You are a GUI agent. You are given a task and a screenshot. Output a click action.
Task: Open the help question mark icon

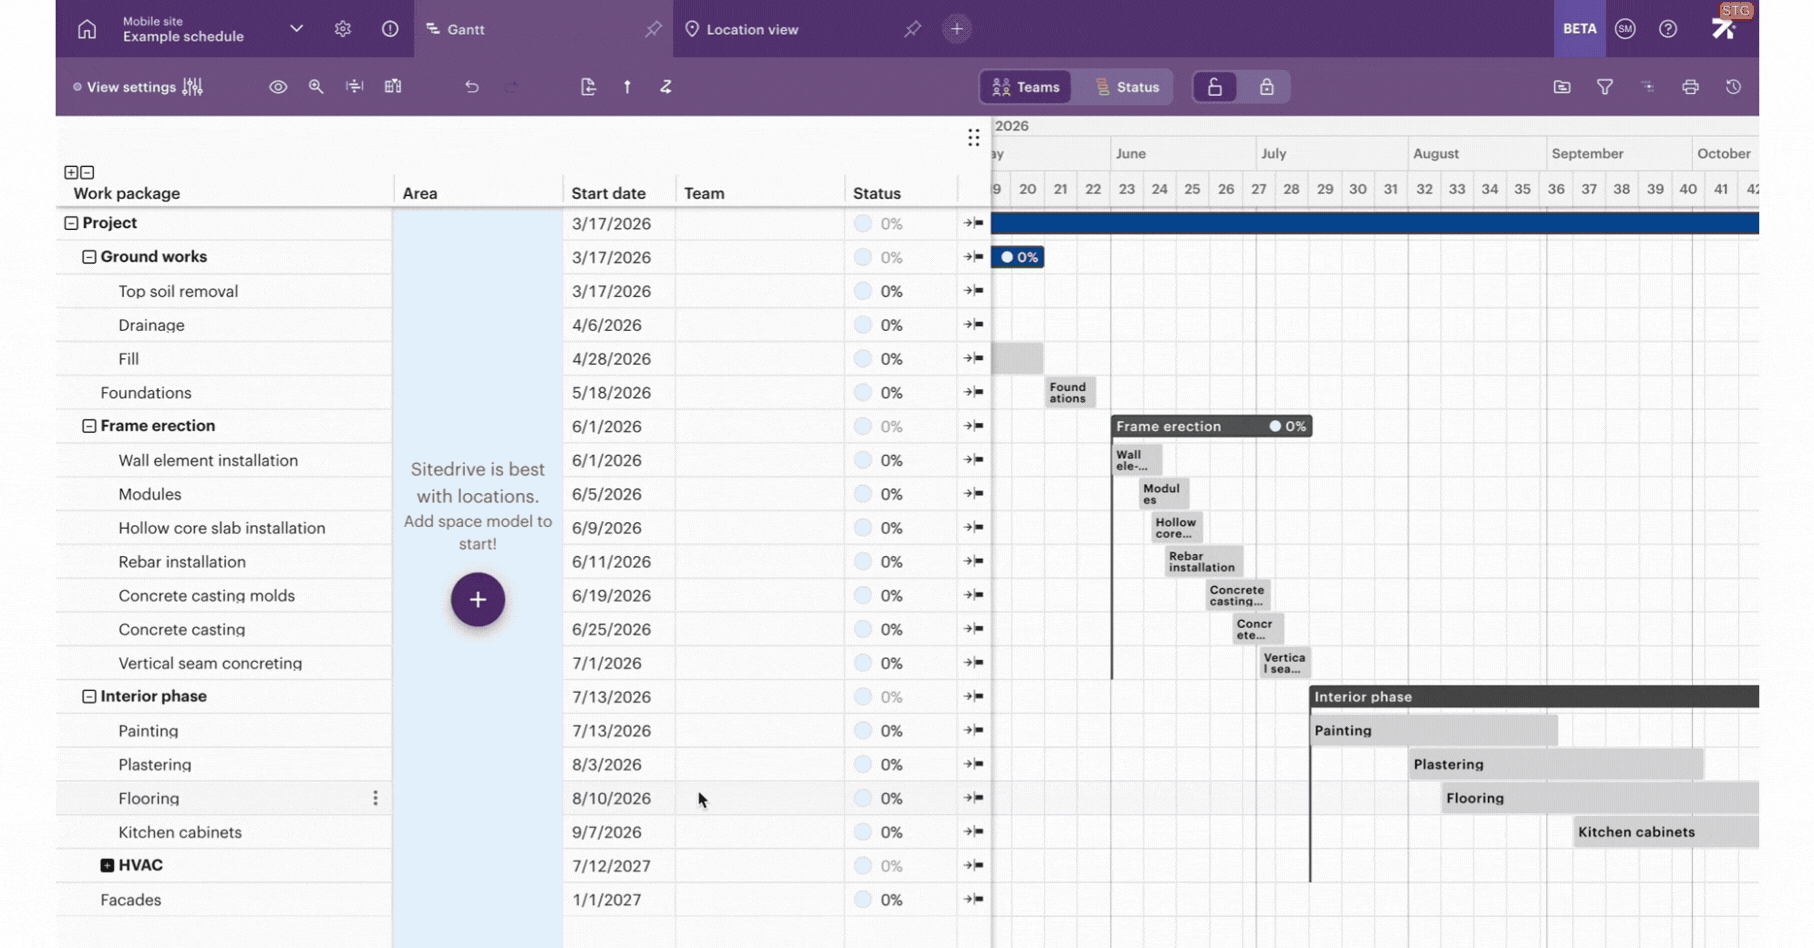pos(1668,29)
